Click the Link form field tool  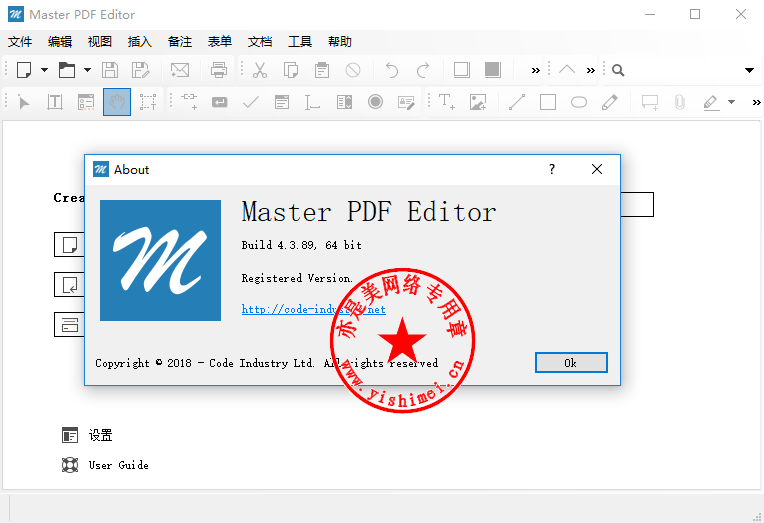[x=189, y=101]
